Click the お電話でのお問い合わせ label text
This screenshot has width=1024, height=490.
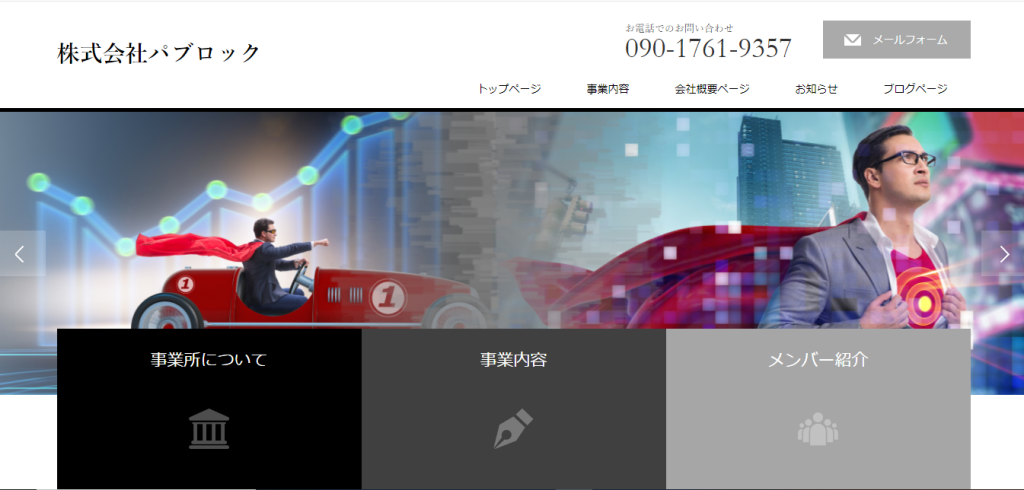coord(679,28)
